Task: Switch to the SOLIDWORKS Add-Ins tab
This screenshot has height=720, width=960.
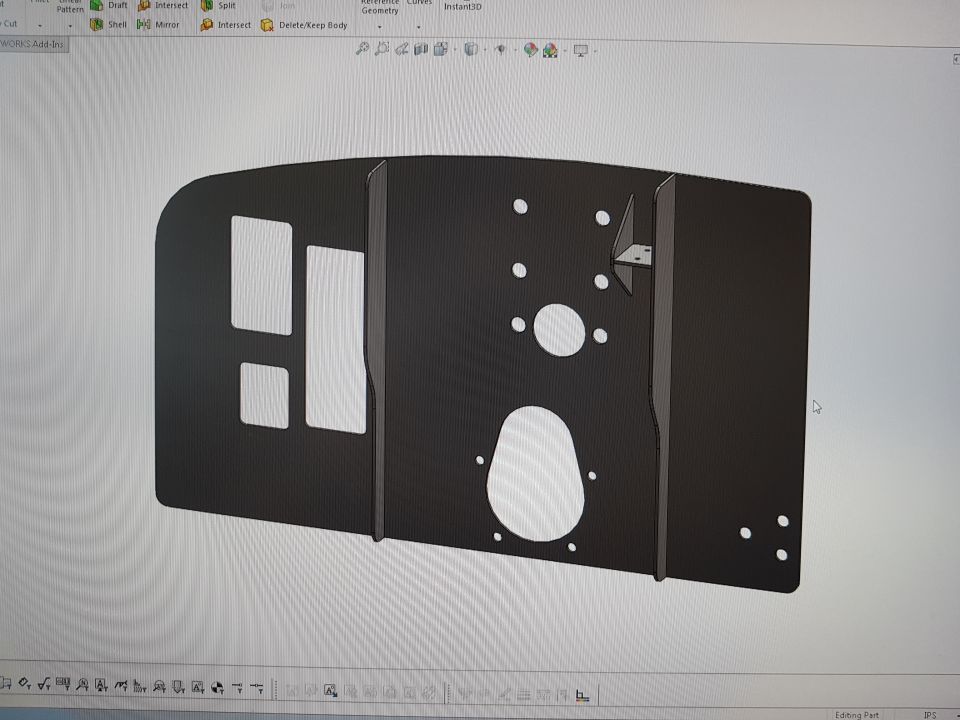Action: pos(33,44)
